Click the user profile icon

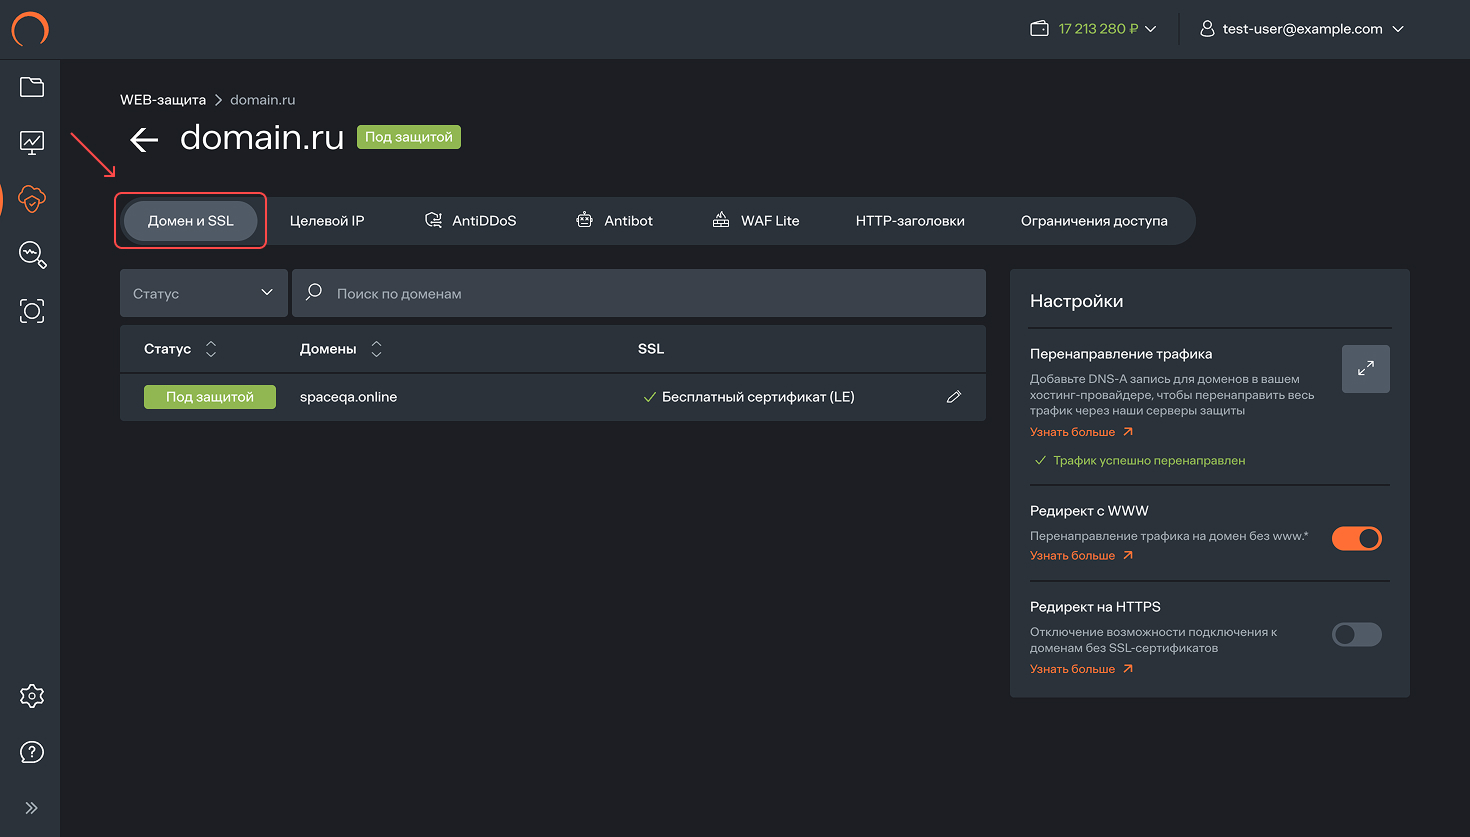(x=1207, y=29)
